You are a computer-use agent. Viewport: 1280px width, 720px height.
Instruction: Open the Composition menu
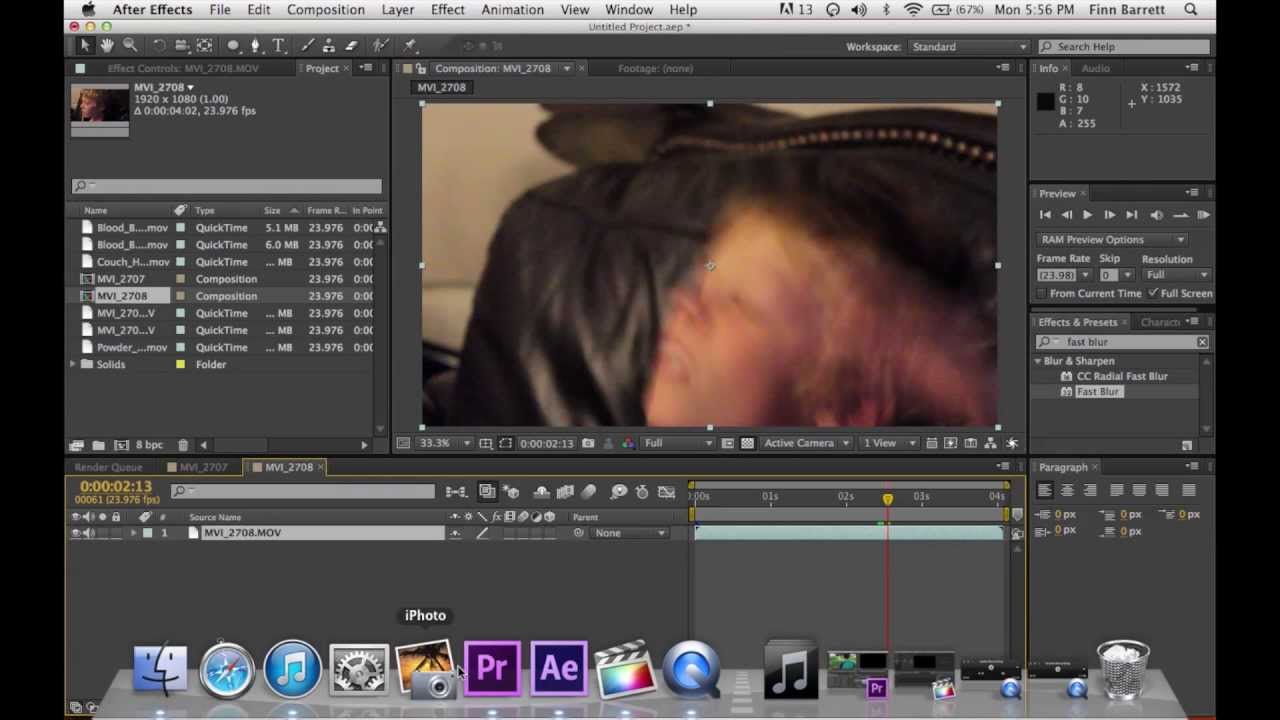tap(325, 10)
